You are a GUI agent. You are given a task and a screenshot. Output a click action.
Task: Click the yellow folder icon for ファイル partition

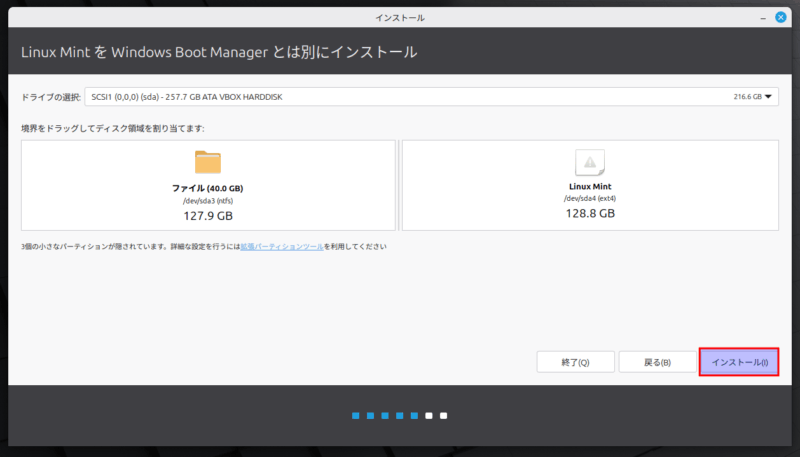207,162
